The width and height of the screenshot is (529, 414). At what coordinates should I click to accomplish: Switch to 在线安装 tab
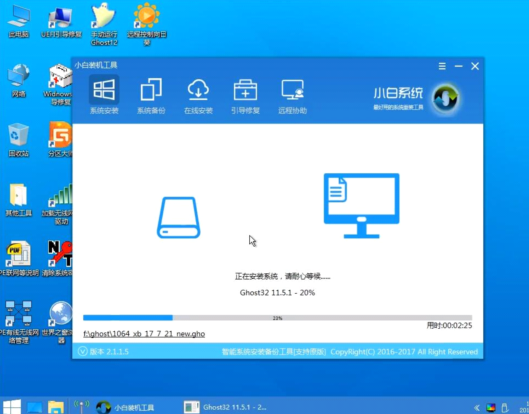click(198, 96)
